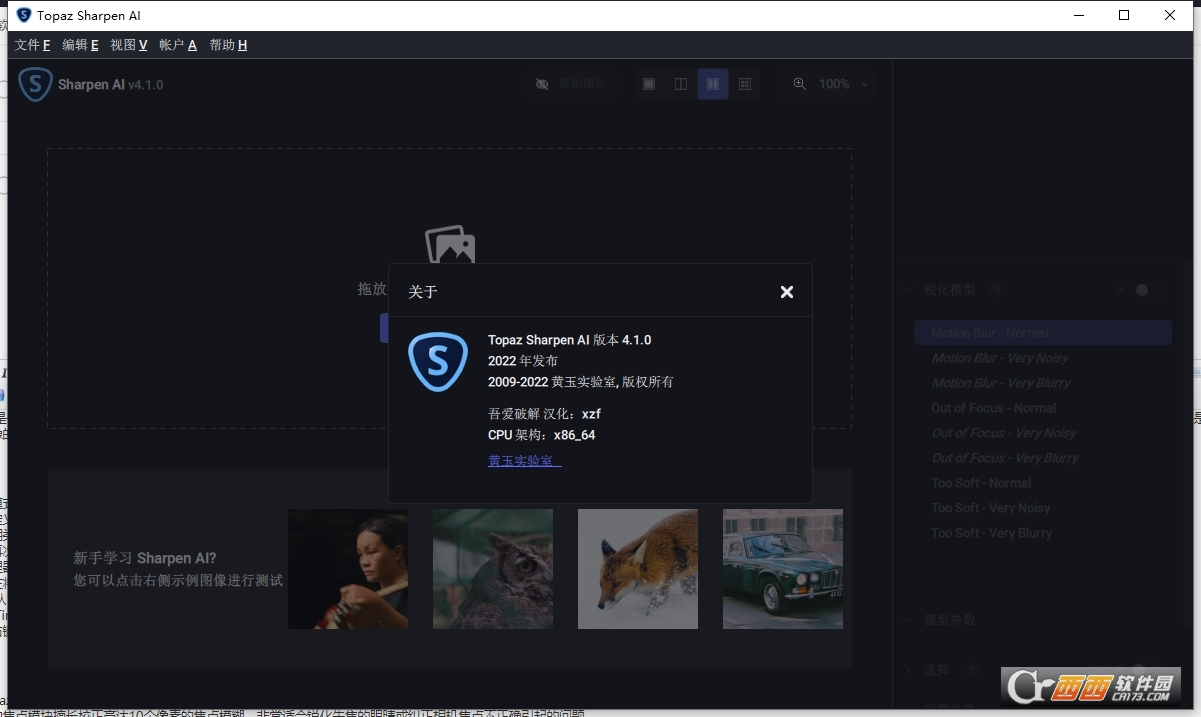Collapse the 模型参数 section chevron

907,620
